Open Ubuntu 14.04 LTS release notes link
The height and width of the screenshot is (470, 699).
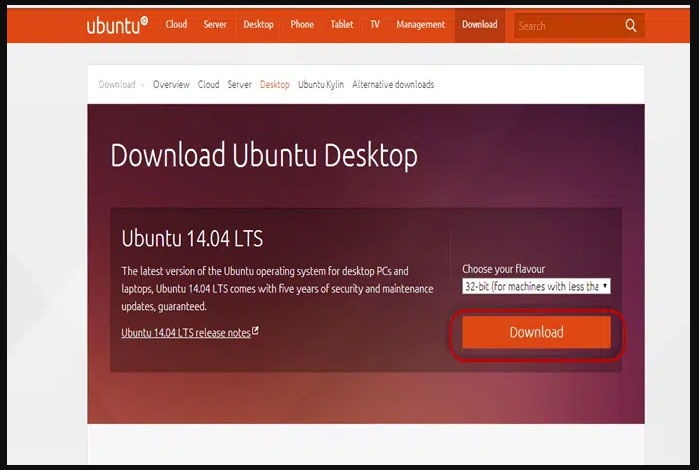click(189, 333)
